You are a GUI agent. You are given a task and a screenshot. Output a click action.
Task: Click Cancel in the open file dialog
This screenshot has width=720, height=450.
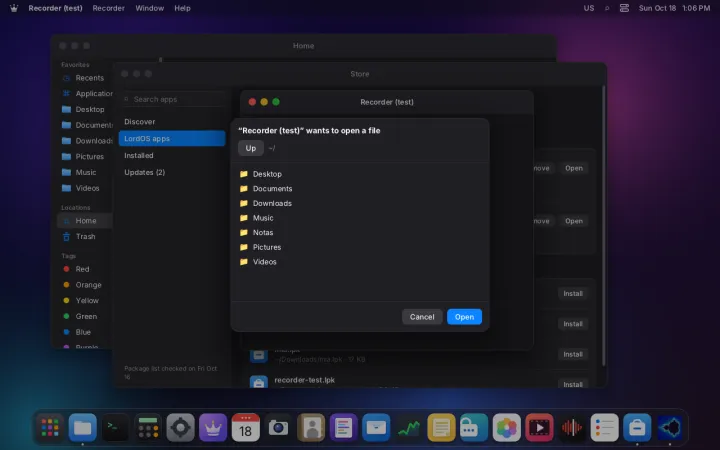[422, 317]
